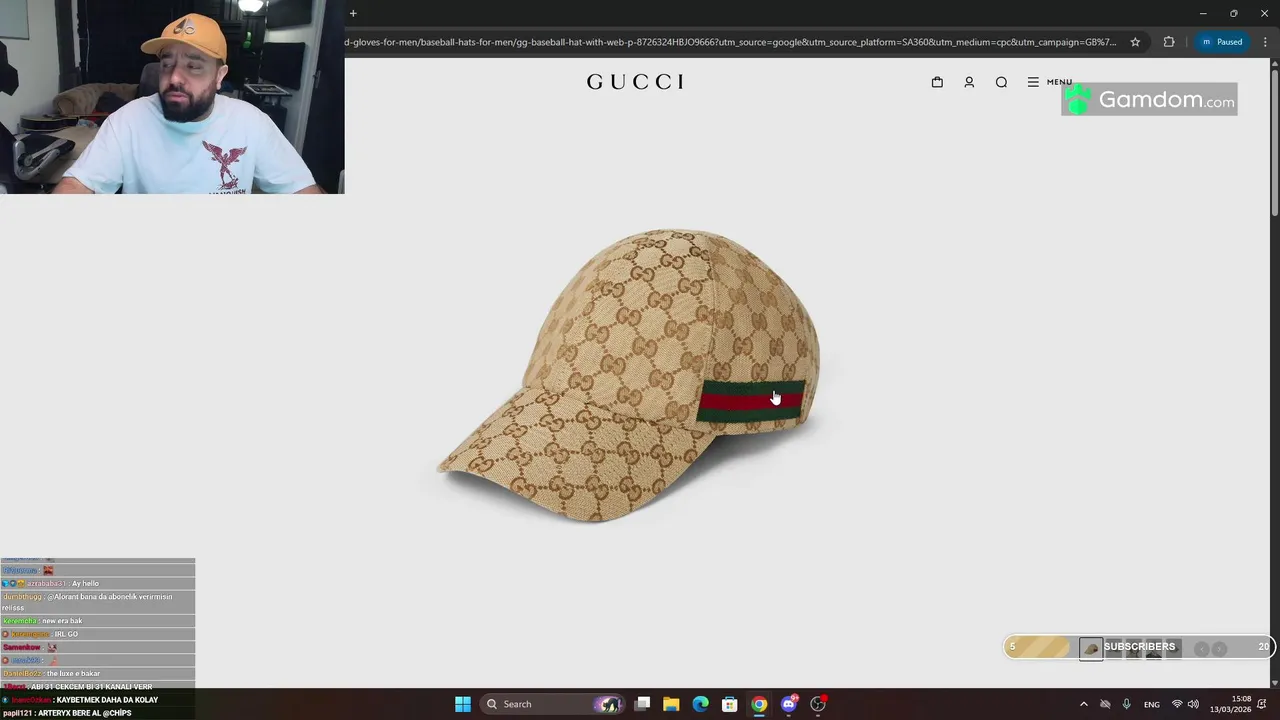Focus the Chrome address bar URL

pos(730,42)
